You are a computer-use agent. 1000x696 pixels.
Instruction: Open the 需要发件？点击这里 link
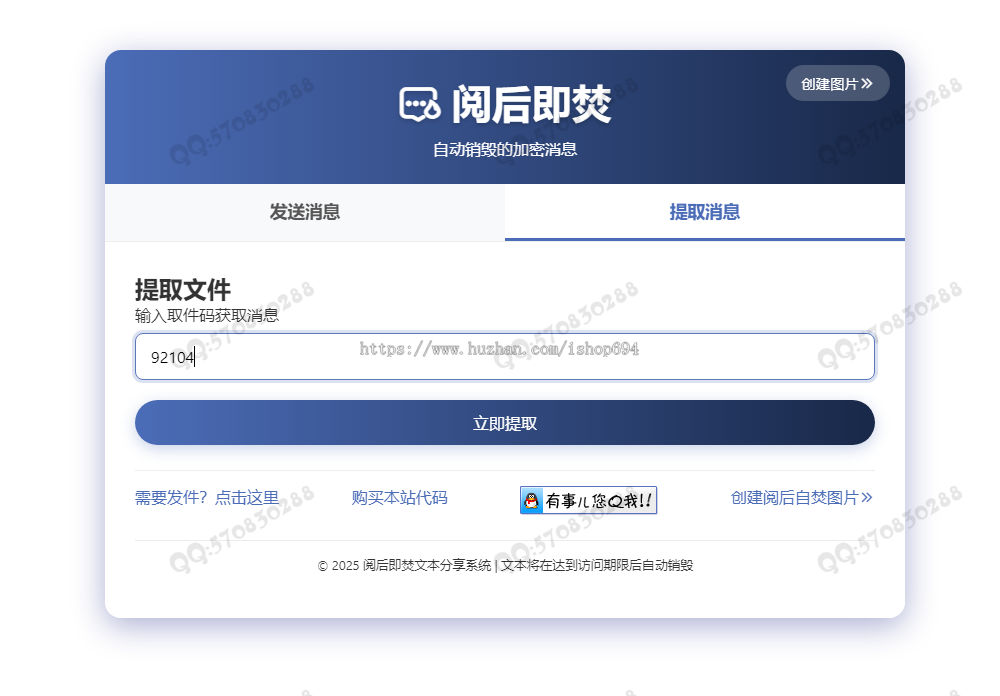pyautogui.click(x=207, y=498)
